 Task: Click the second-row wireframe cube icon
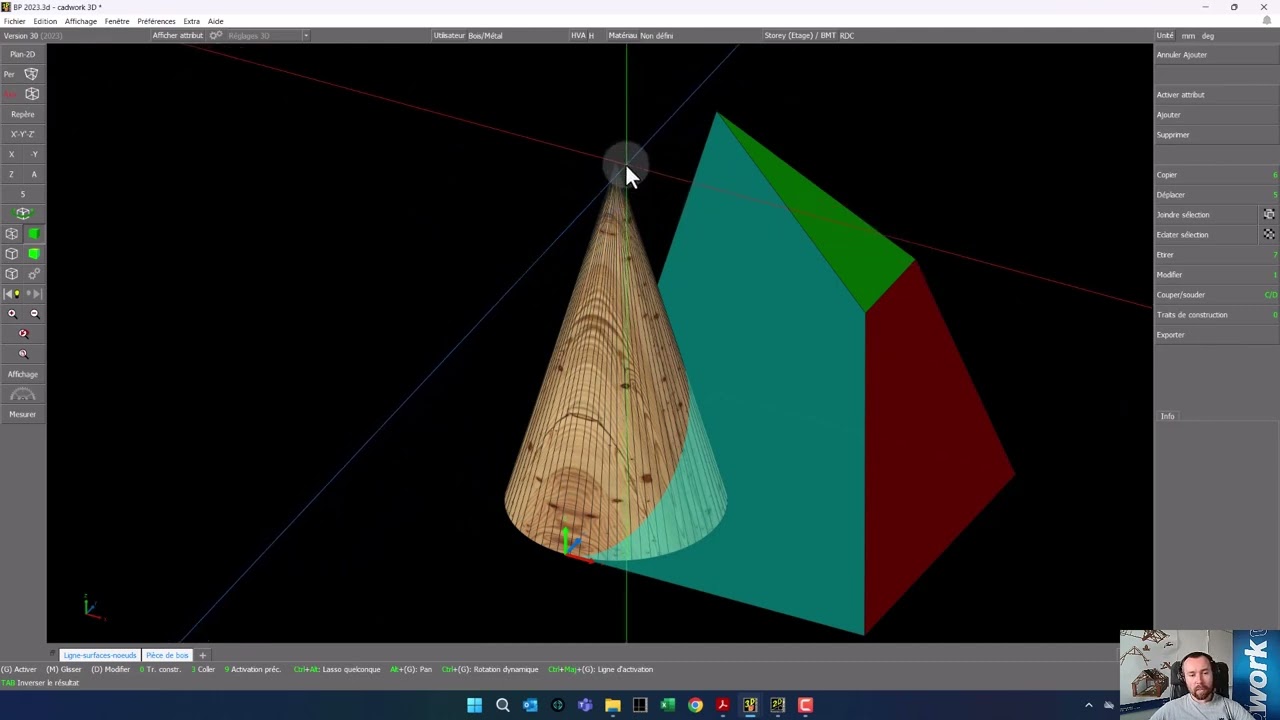click(11, 254)
